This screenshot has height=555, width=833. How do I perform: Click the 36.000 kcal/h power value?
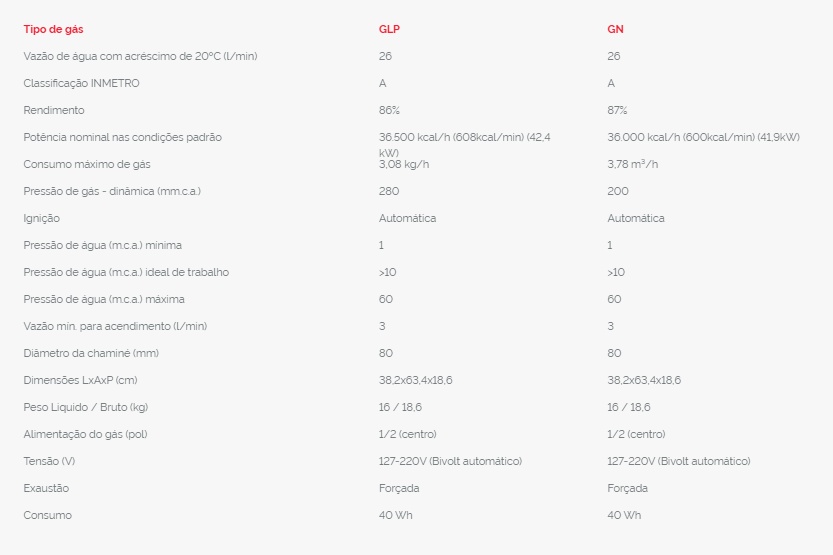[x=703, y=137]
